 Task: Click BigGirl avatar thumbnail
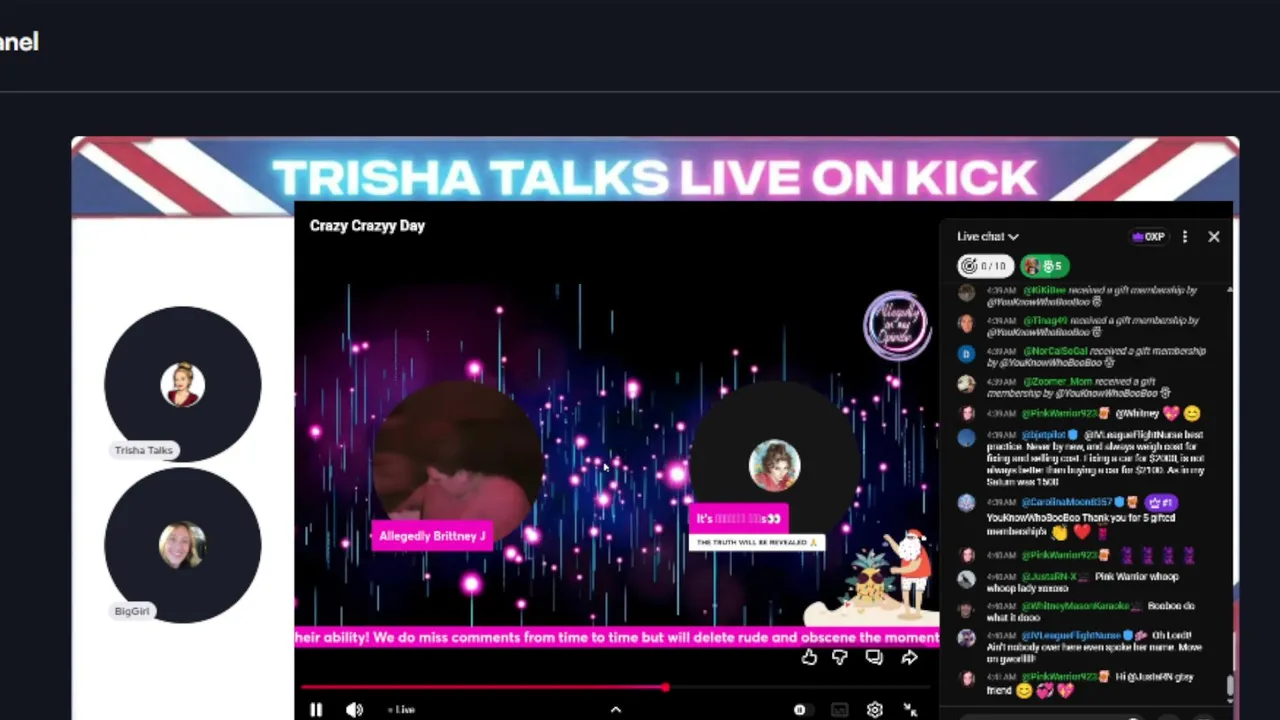(182, 545)
